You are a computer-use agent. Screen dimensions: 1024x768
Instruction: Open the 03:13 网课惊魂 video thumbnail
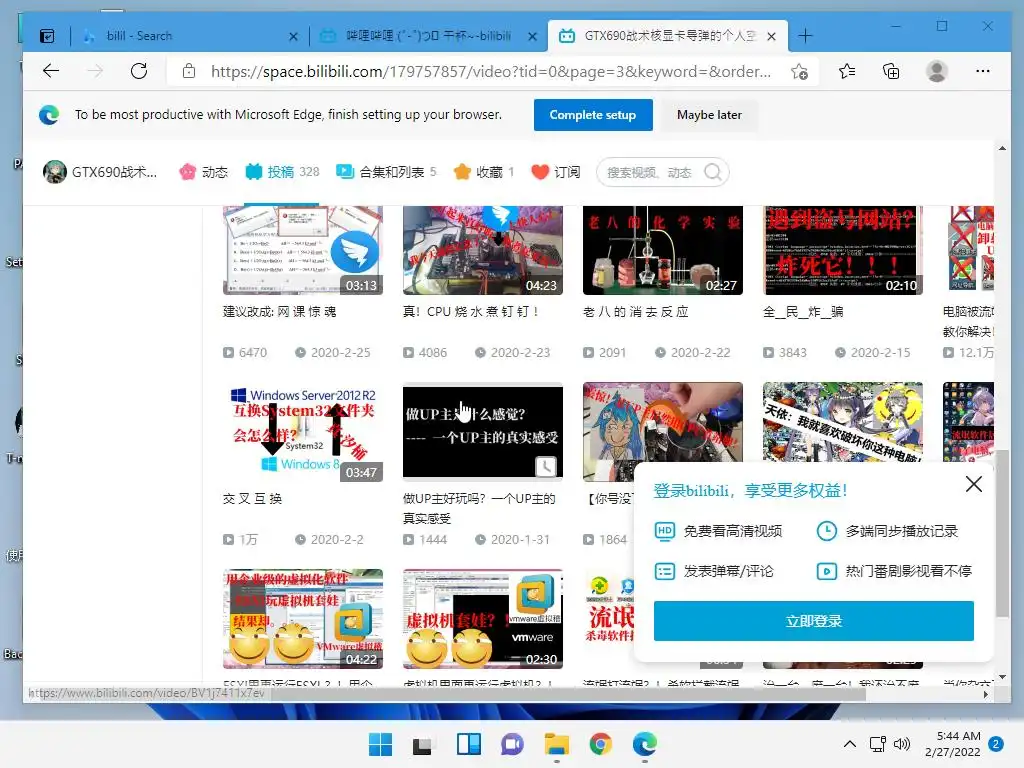click(303, 250)
